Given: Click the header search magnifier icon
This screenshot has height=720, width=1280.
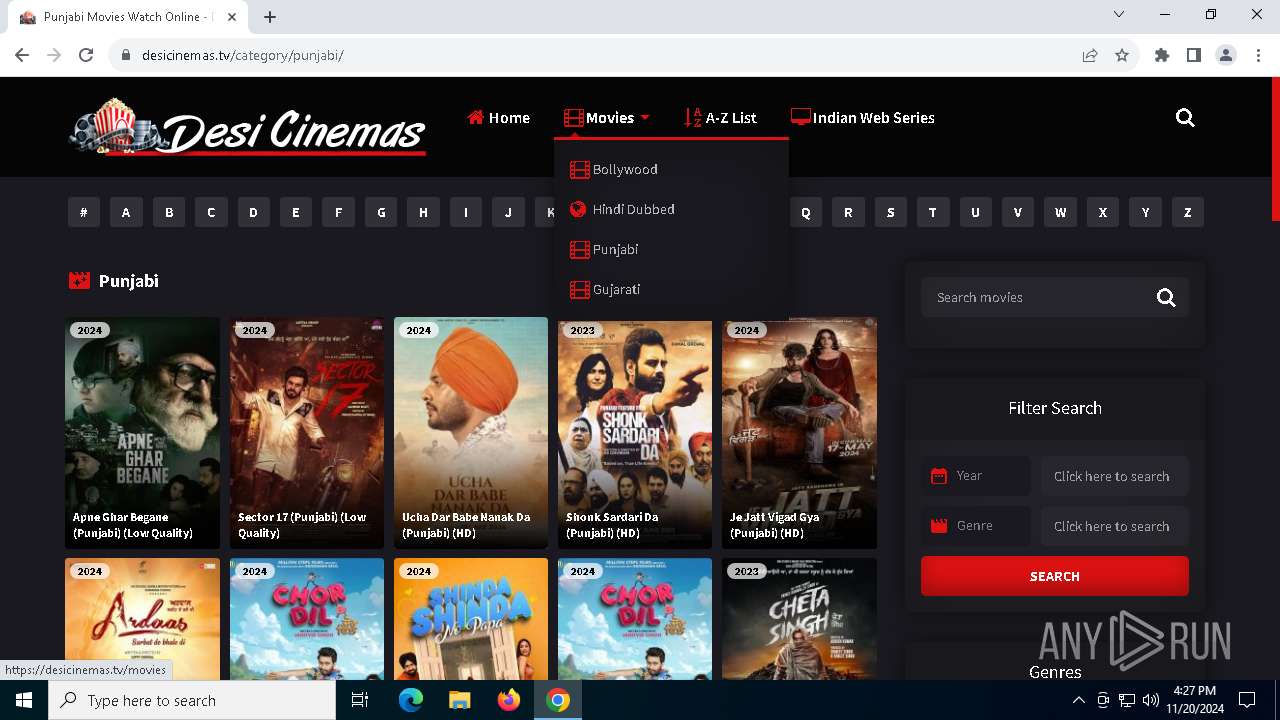Looking at the screenshot, I should coord(1185,118).
